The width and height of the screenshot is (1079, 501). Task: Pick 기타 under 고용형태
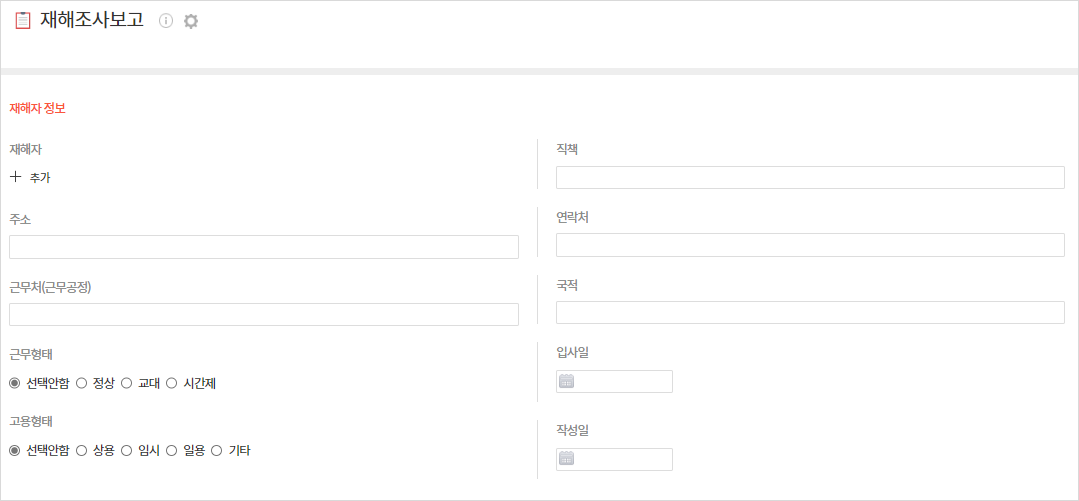coord(217,451)
